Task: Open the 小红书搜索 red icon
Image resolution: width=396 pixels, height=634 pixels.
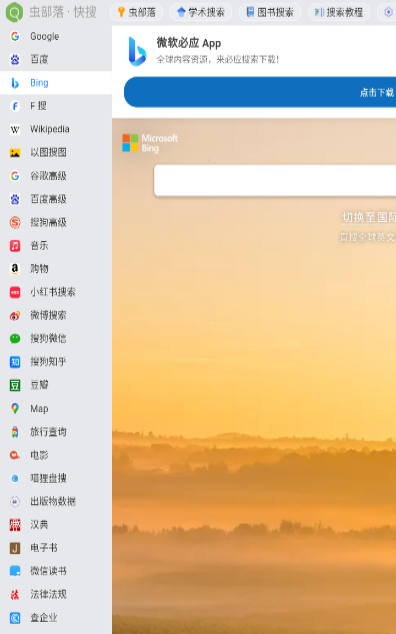Action: [x=15, y=292]
